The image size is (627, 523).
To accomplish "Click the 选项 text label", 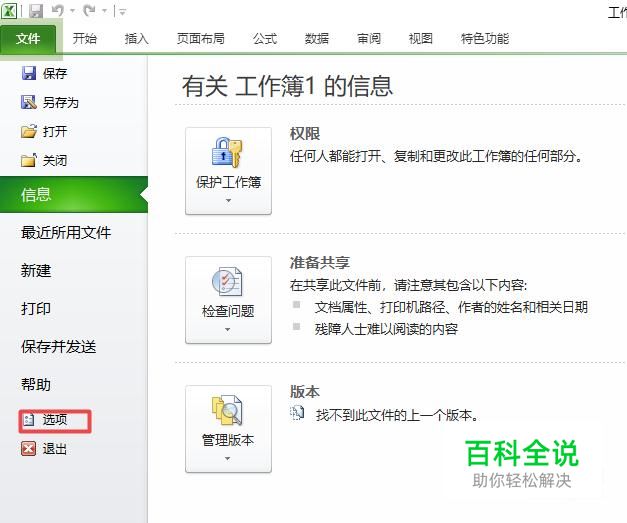I will [55, 420].
